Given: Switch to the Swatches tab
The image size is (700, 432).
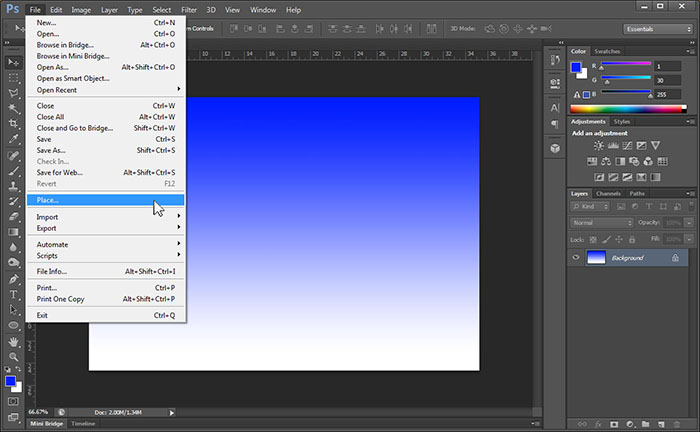Looking at the screenshot, I should pos(606,51).
